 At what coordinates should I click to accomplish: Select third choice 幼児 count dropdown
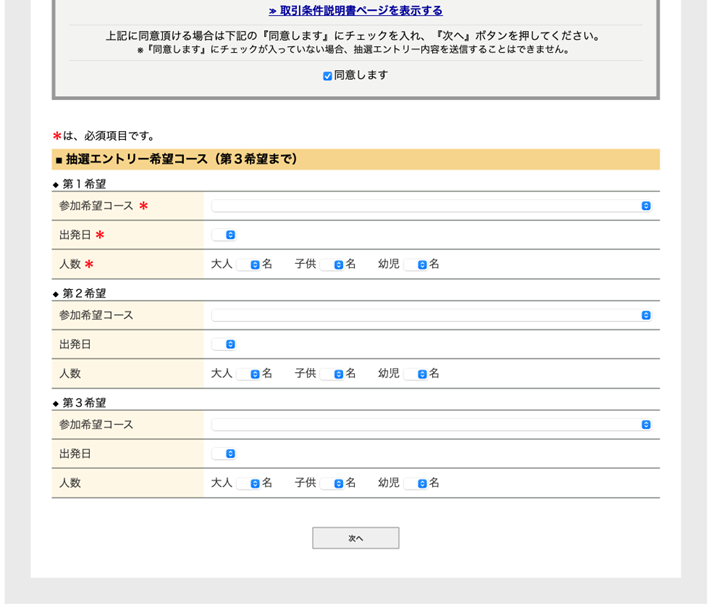[416, 483]
